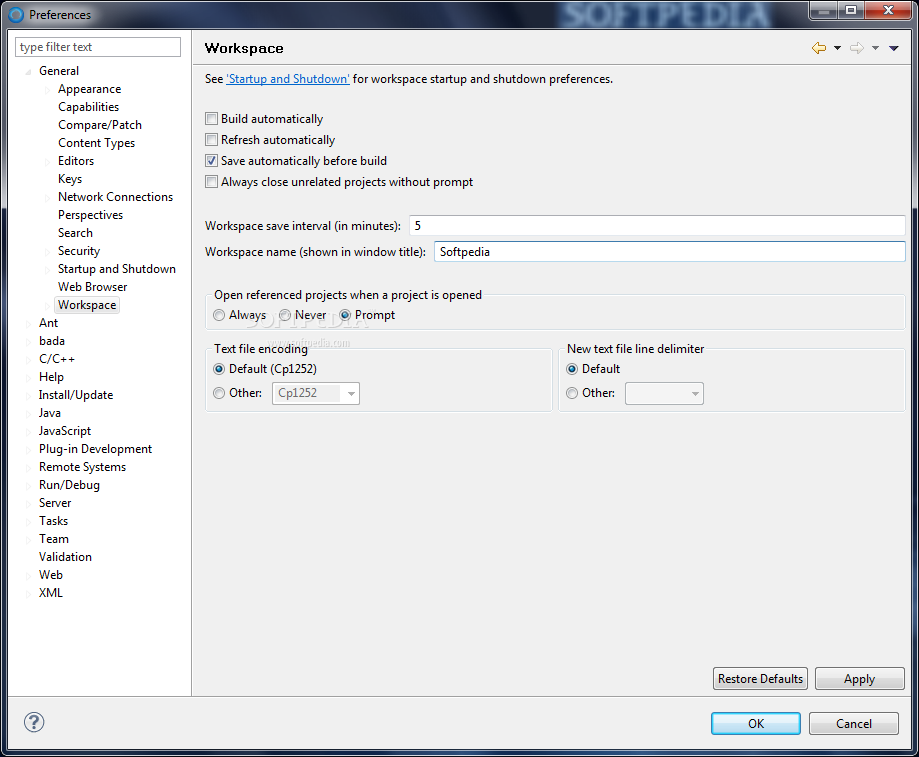Viewport: 919px width, 757px height.
Task: Check Always close unrelated projects without prompt
Action: coord(212,182)
